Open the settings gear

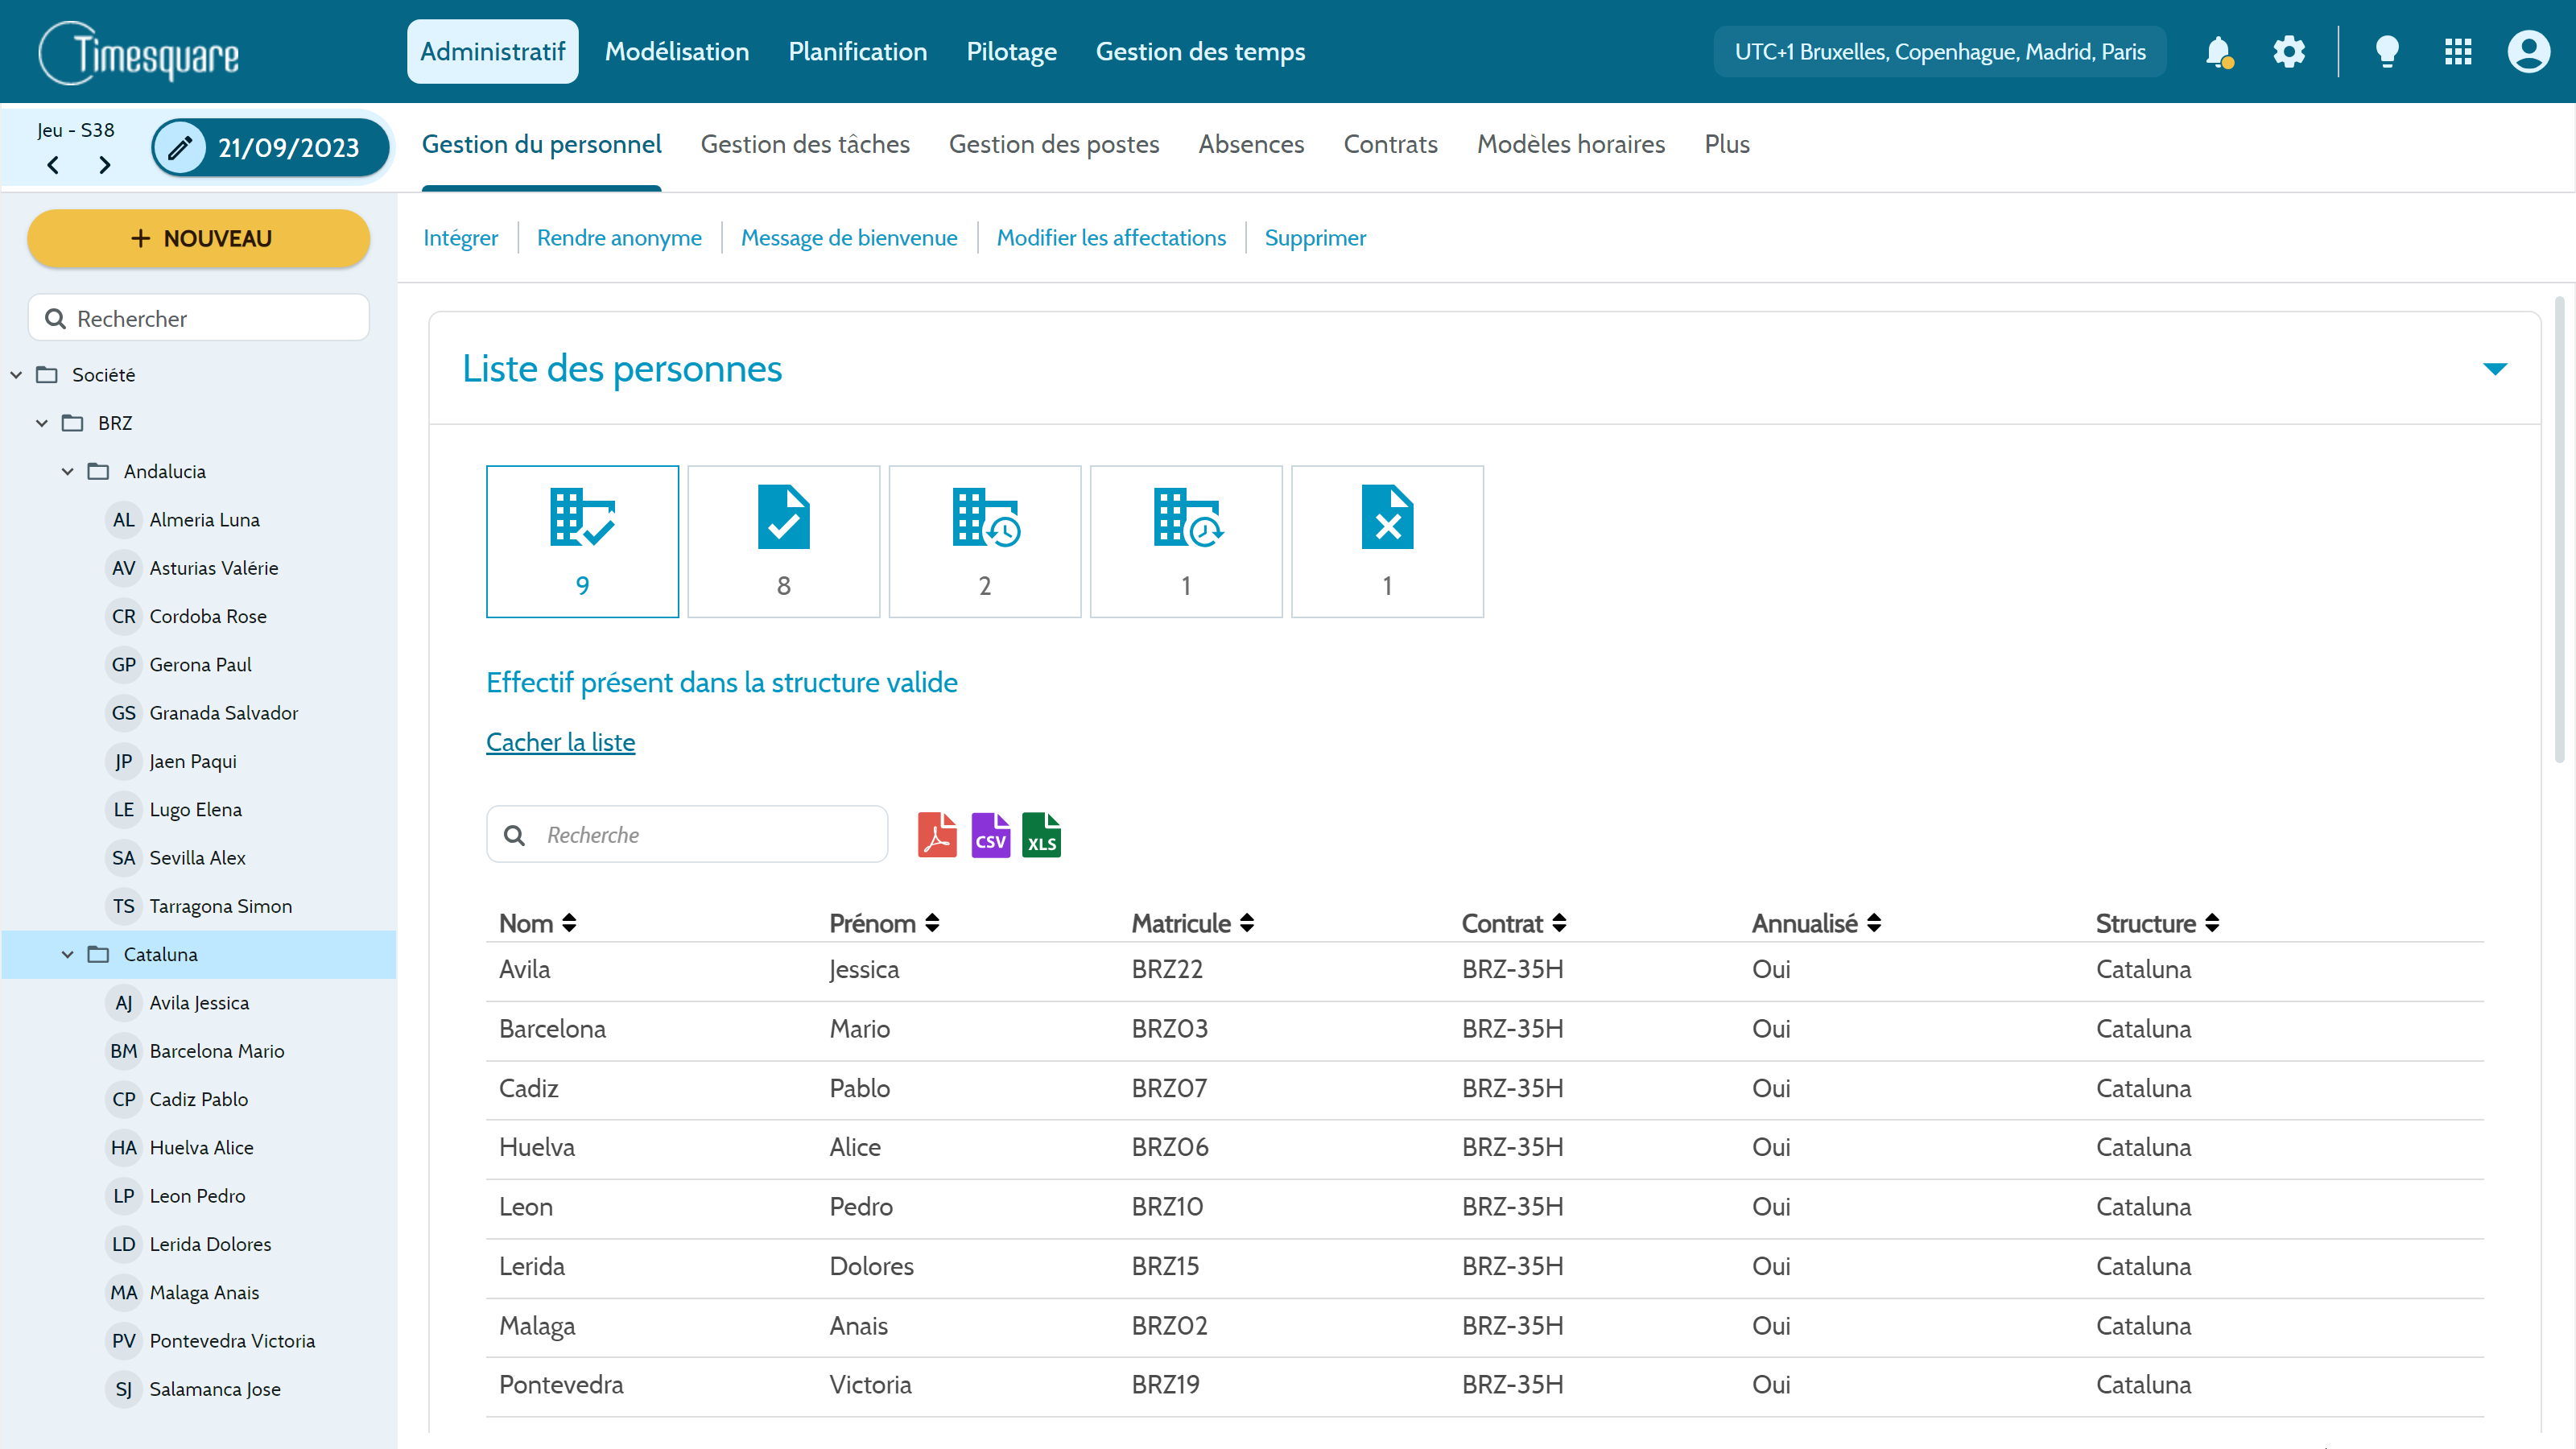pyautogui.click(x=2289, y=52)
